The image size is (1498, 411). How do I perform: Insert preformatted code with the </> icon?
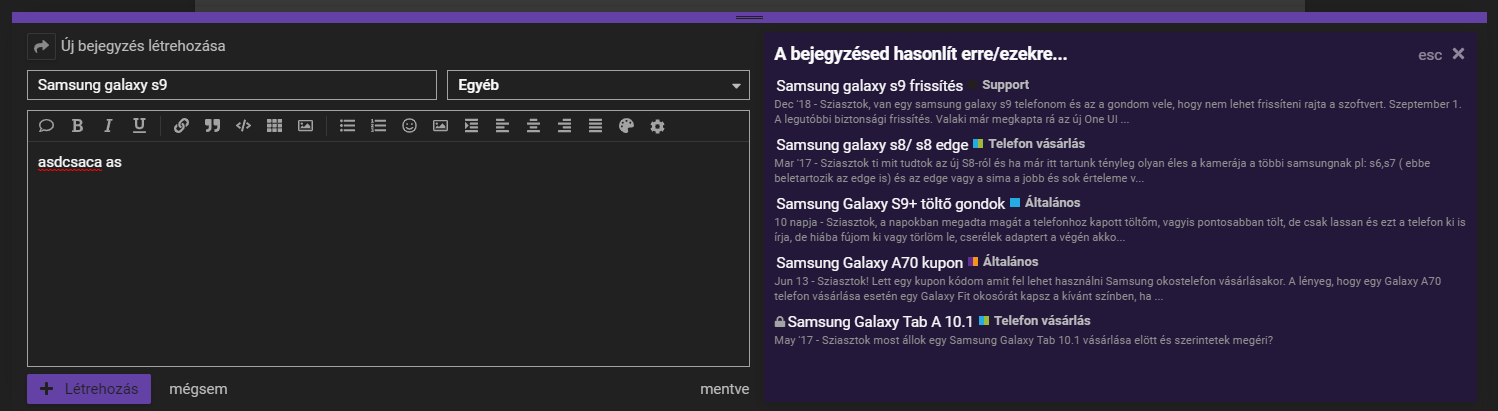click(243, 126)
